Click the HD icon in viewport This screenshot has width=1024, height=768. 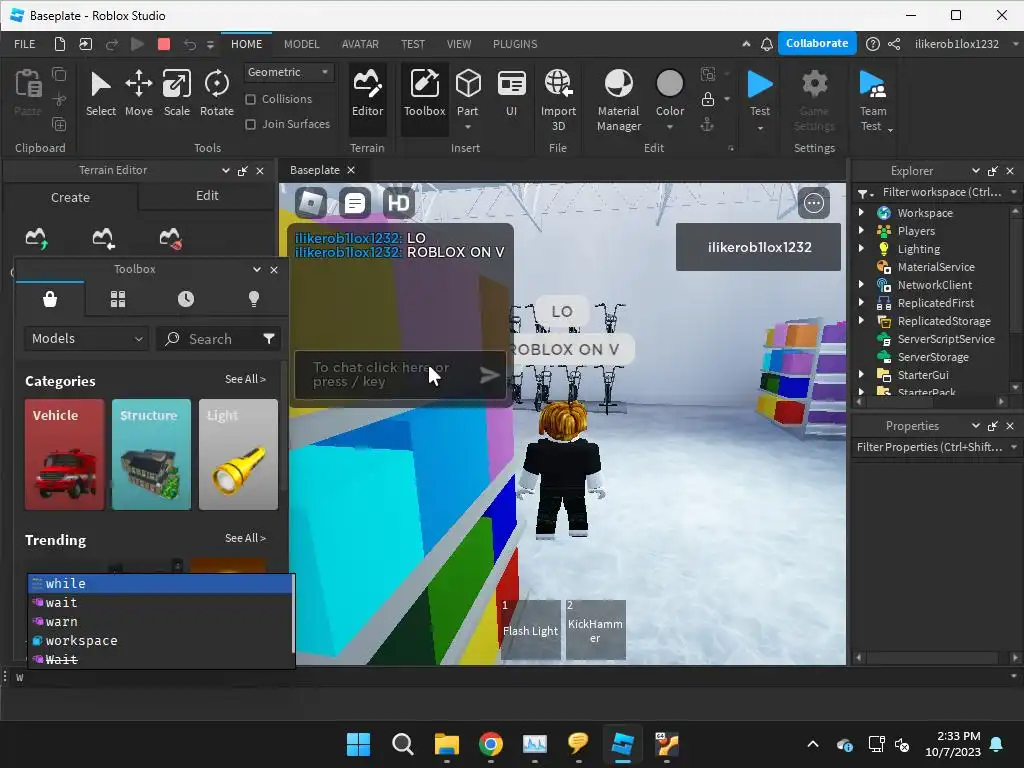coord(398,203)
